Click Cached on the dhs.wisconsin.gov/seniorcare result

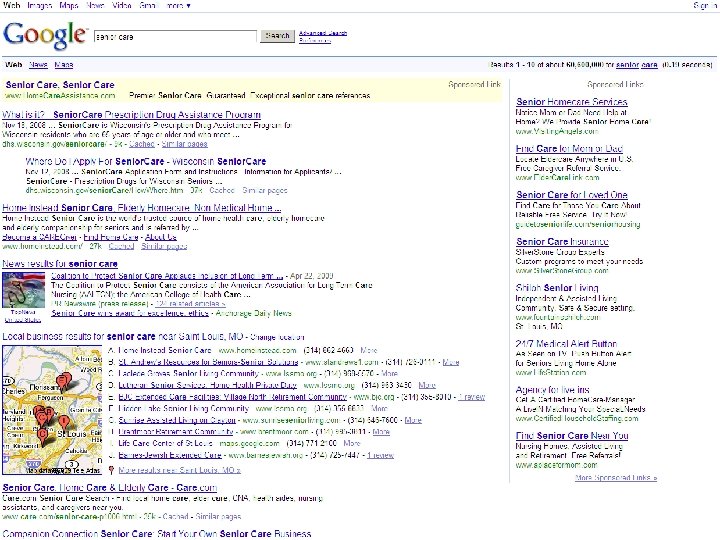pyautogui.click(x=141, y=144)
